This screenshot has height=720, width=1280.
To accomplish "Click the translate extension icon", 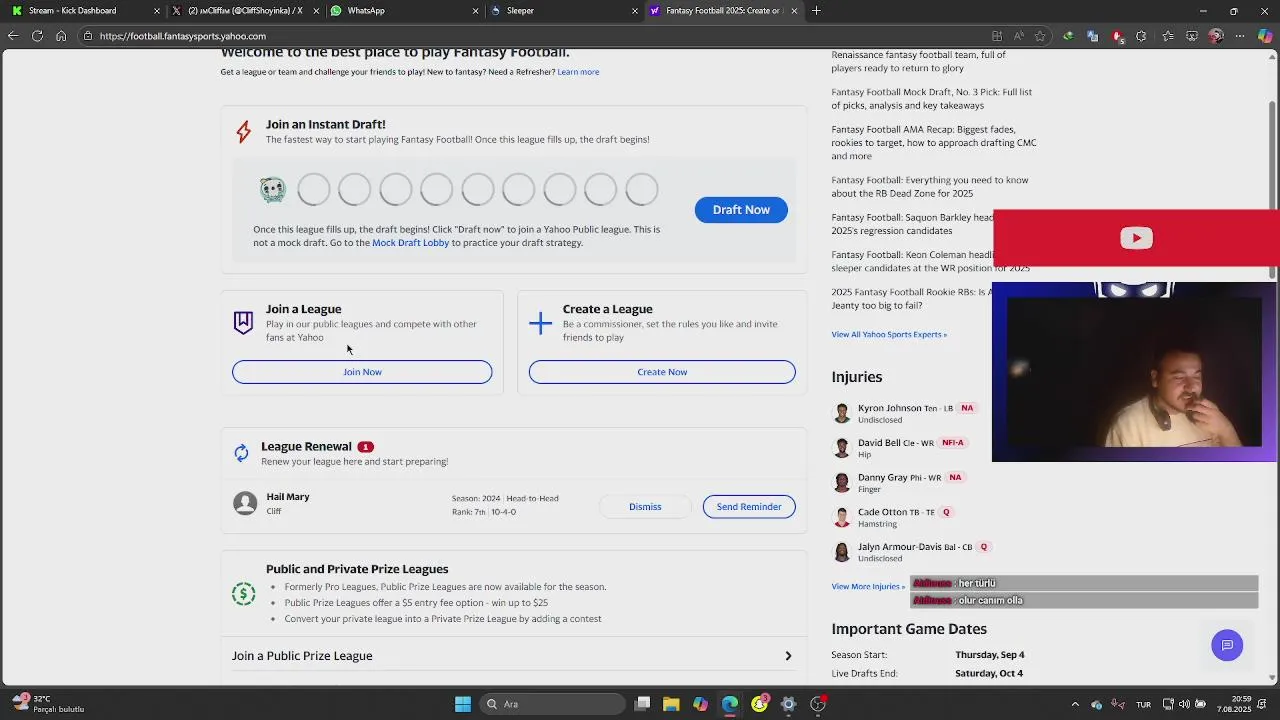I will pos(1093,36).
